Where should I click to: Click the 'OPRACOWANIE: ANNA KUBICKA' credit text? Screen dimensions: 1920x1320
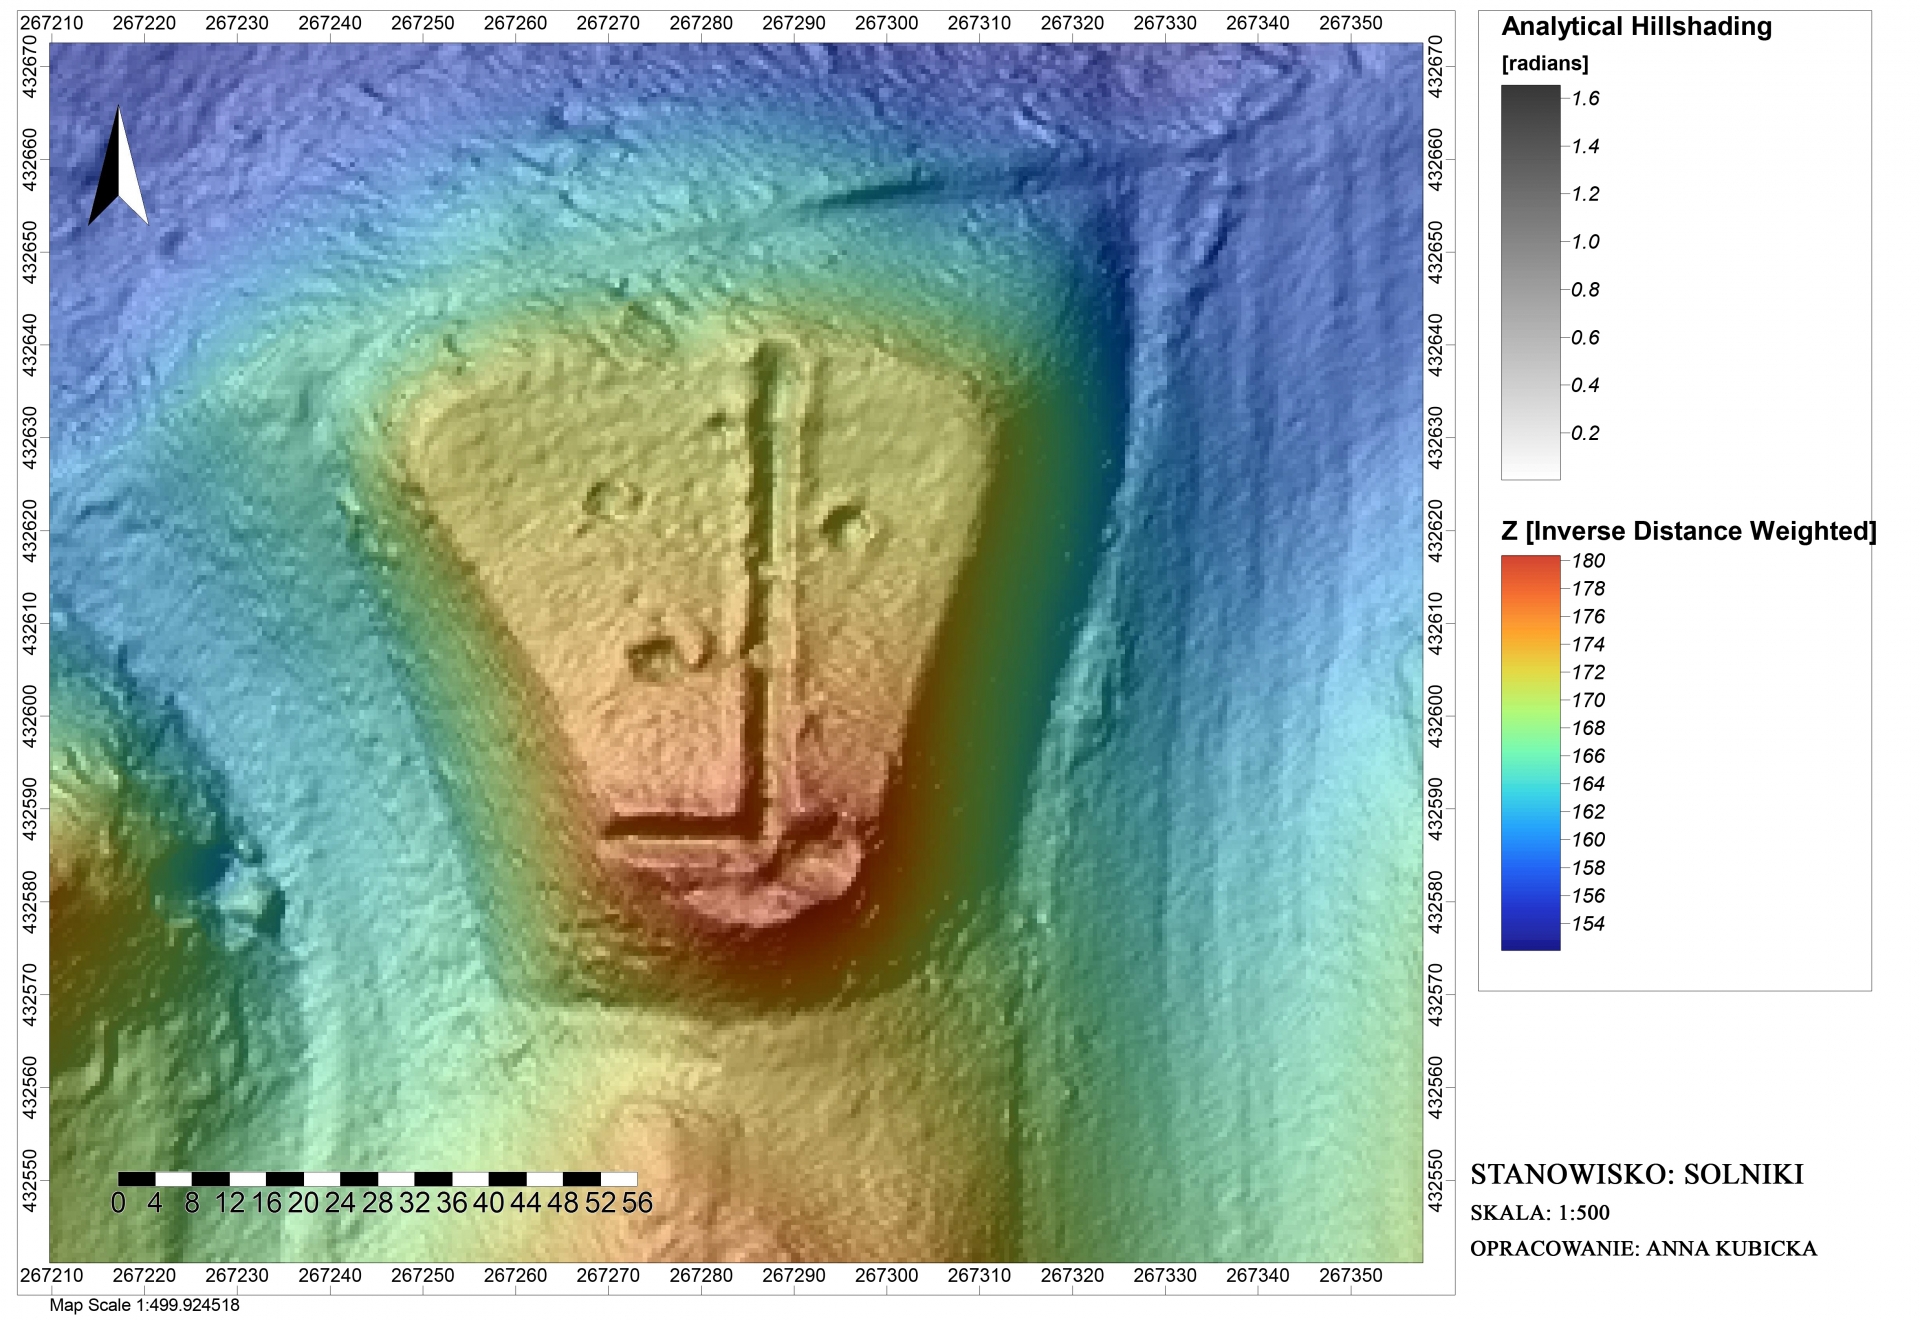[1643, 1248]
